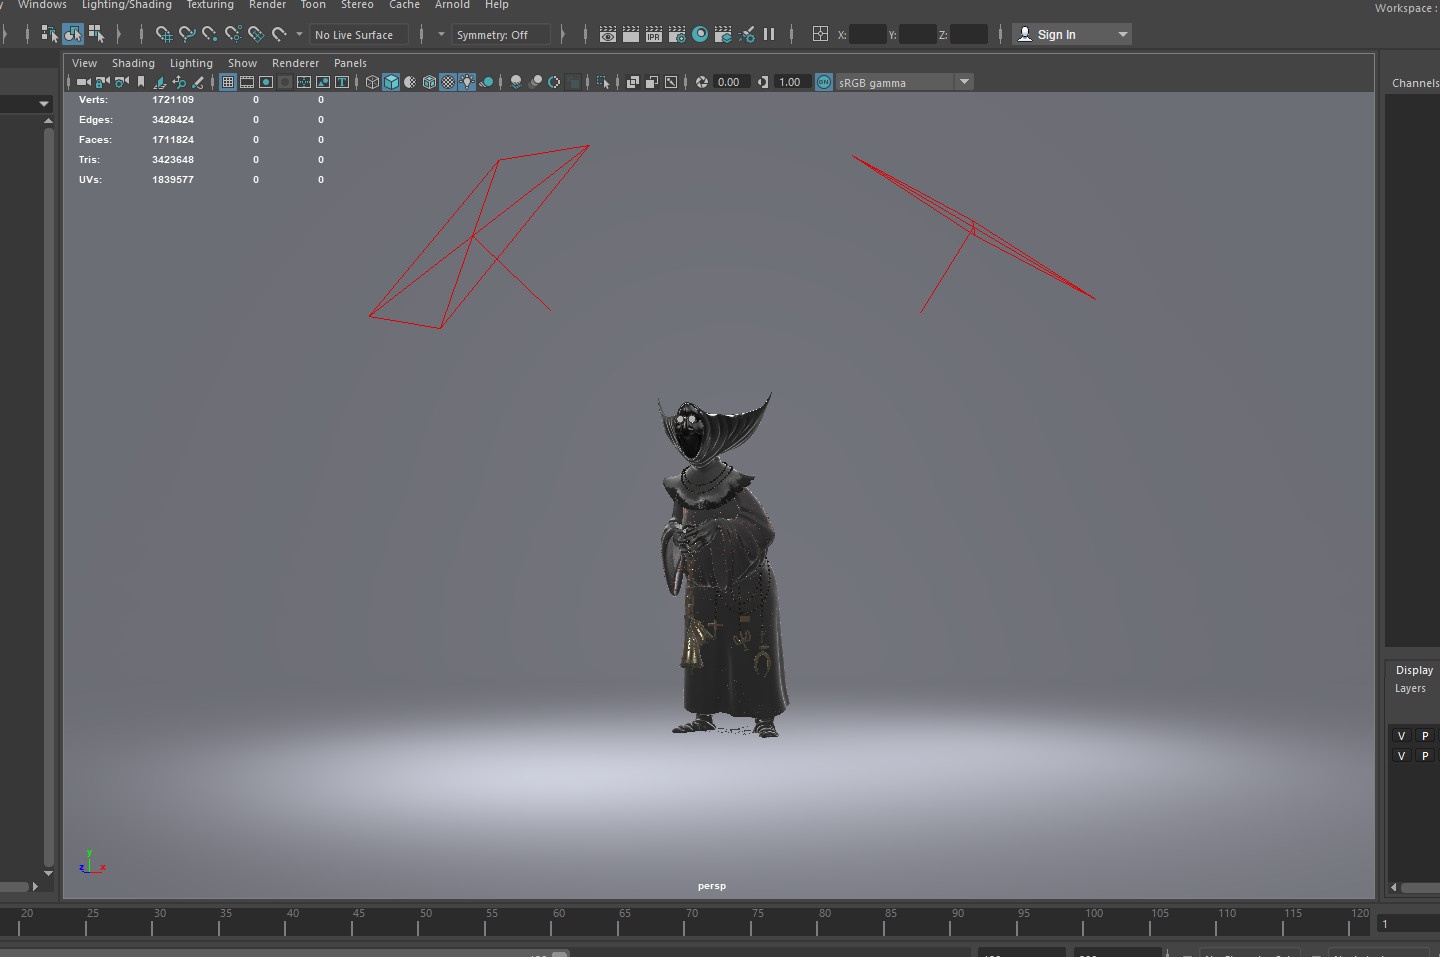Viewport: 1440px width, 957px height.
Task: Enable snap to points icon
Action: click(x=210, y=34)
